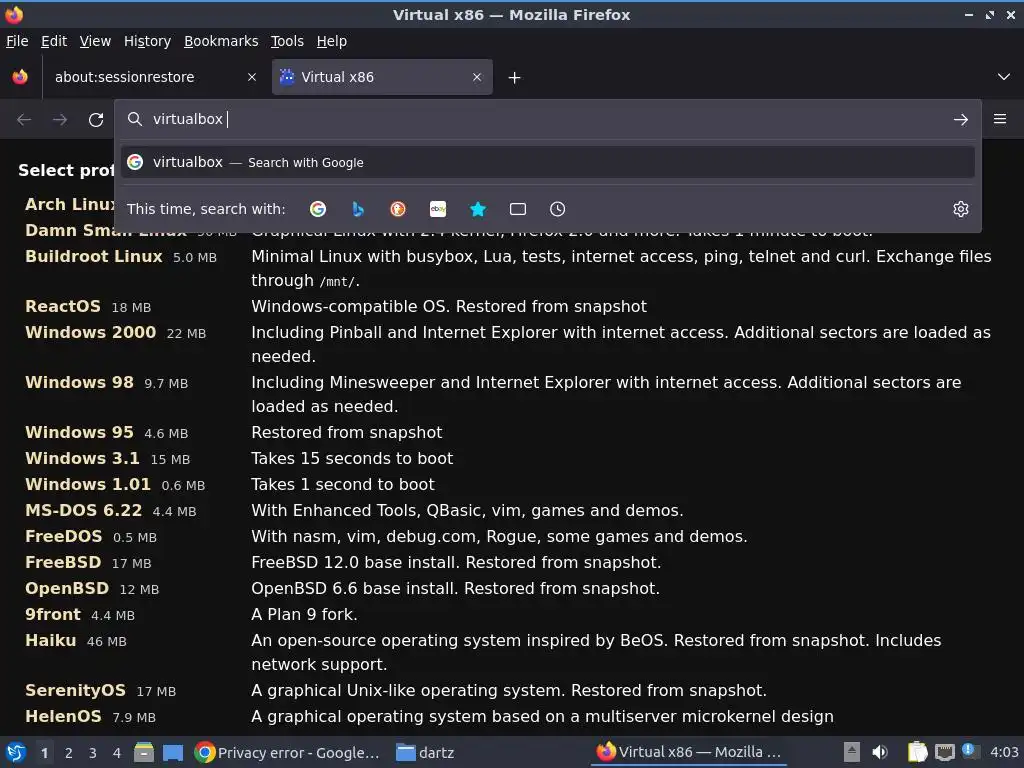Open the Windows 1.01 profile

click(x=88, y=485)
